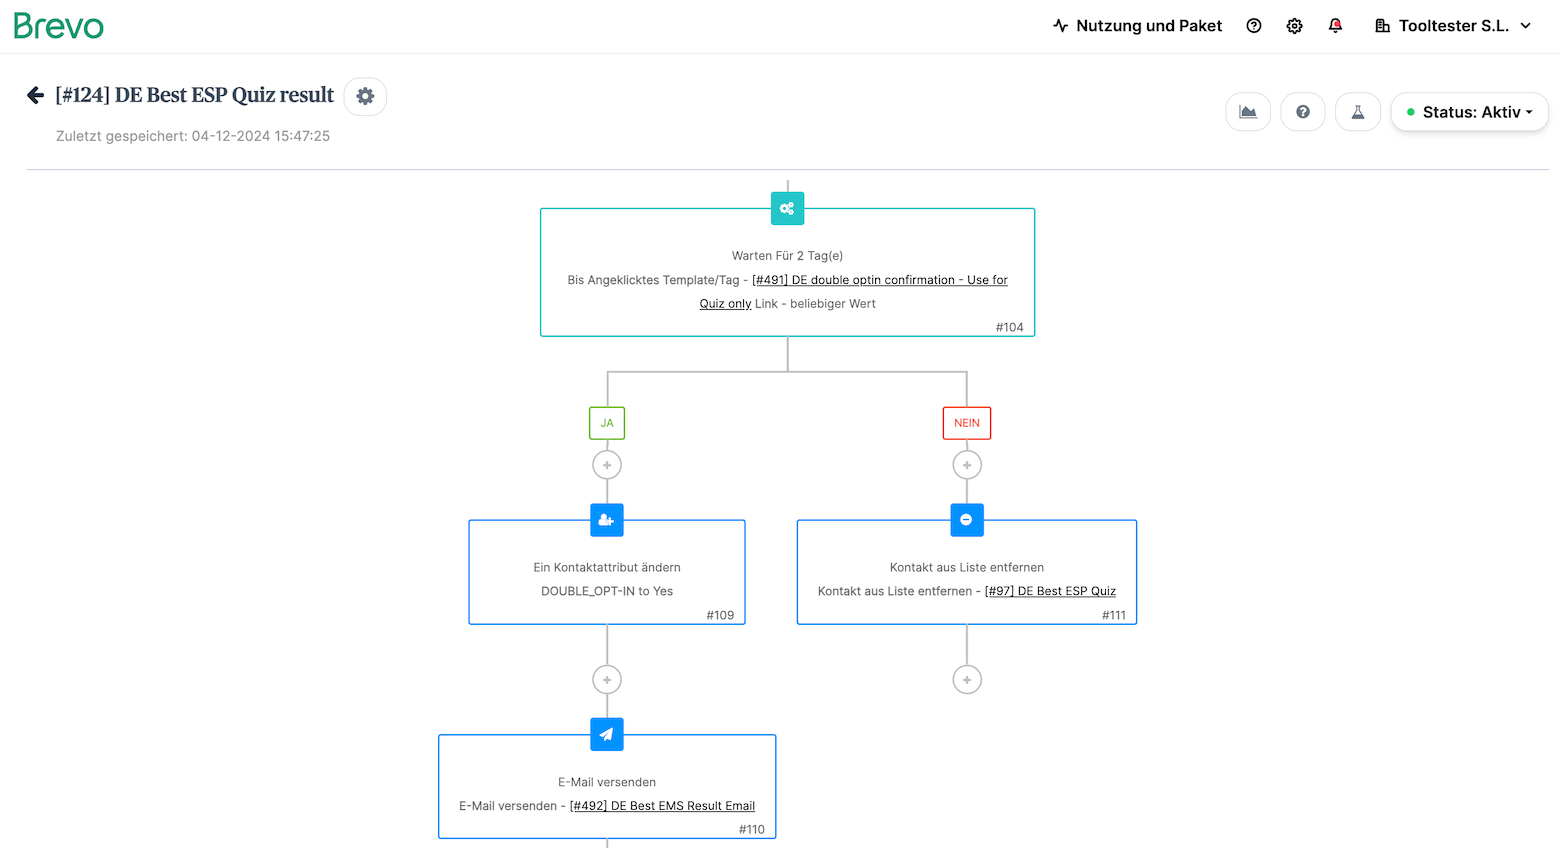This screenshot has width=1560, height=848.
Task: Open the DE double optin confirmation template link
Action: tap(879, 280)
